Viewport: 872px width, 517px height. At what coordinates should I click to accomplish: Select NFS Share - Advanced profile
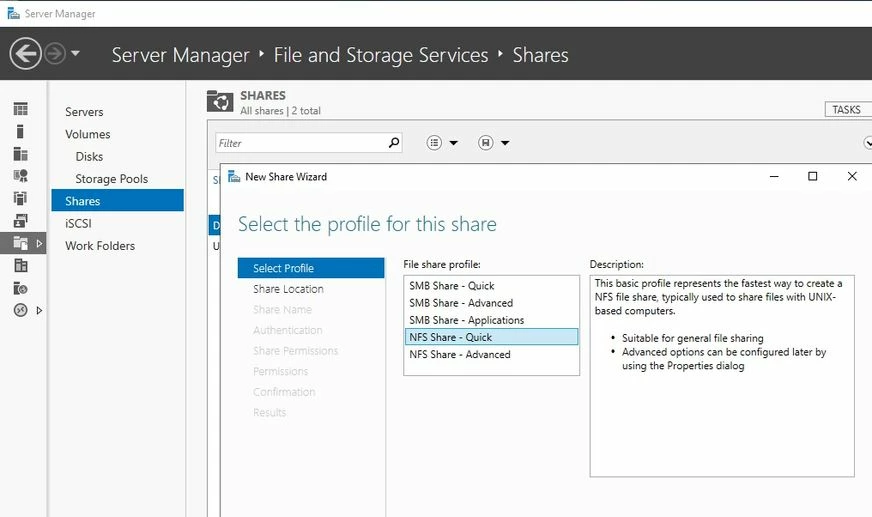click(x=492, y=354)
